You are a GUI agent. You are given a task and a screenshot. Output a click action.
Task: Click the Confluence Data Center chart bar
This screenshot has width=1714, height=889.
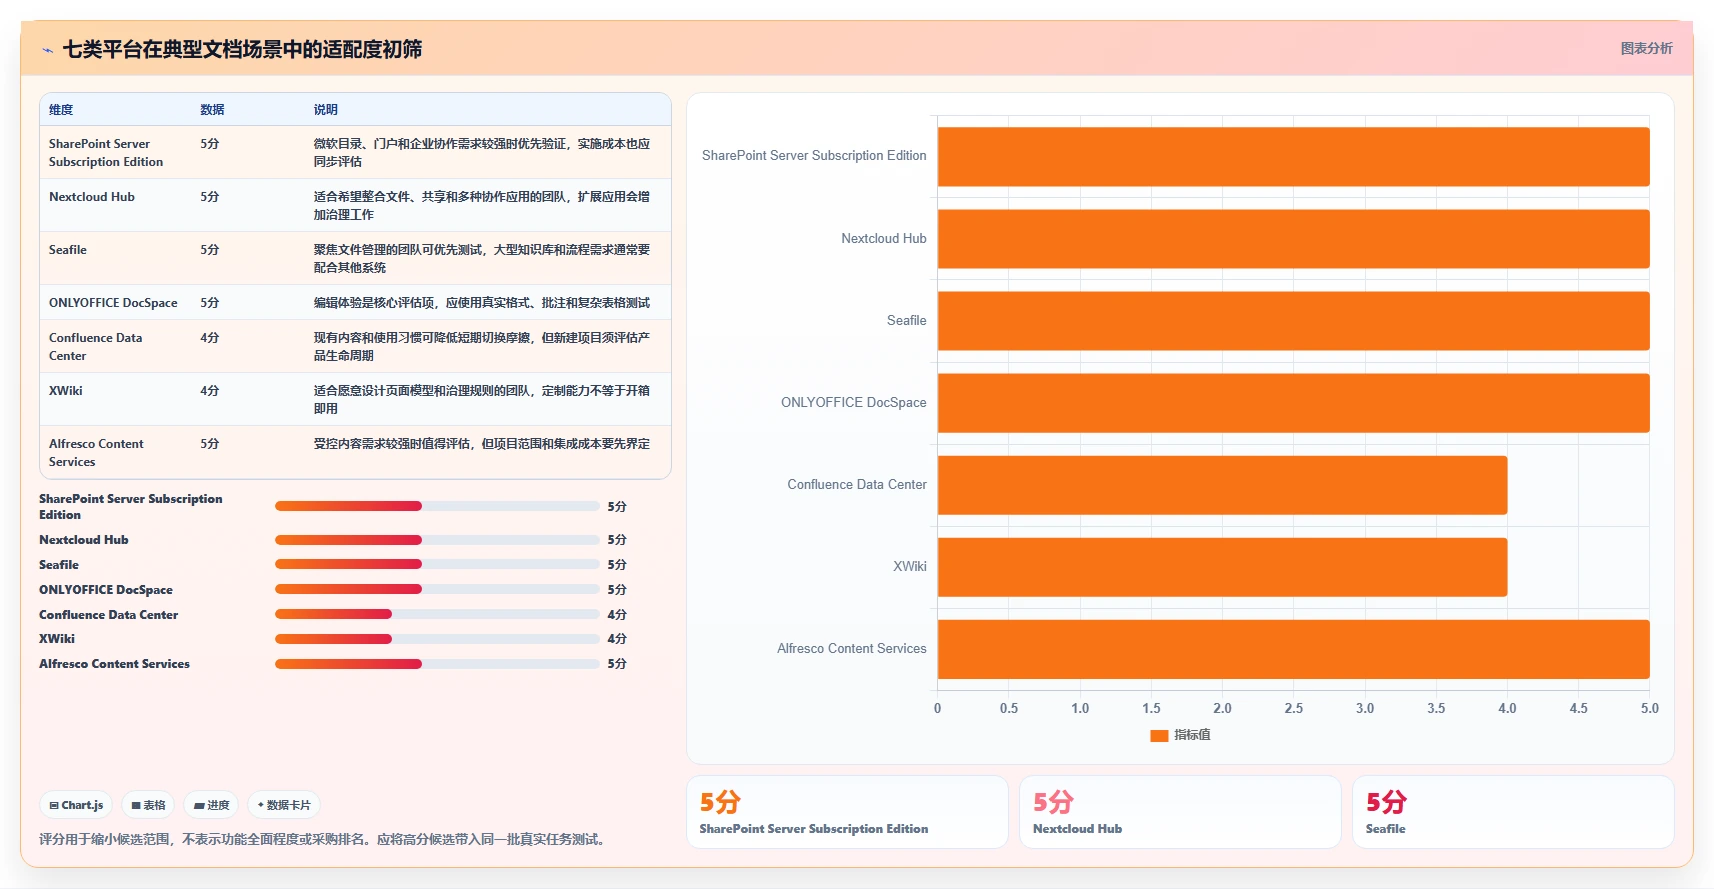(x=1222, y=485)
